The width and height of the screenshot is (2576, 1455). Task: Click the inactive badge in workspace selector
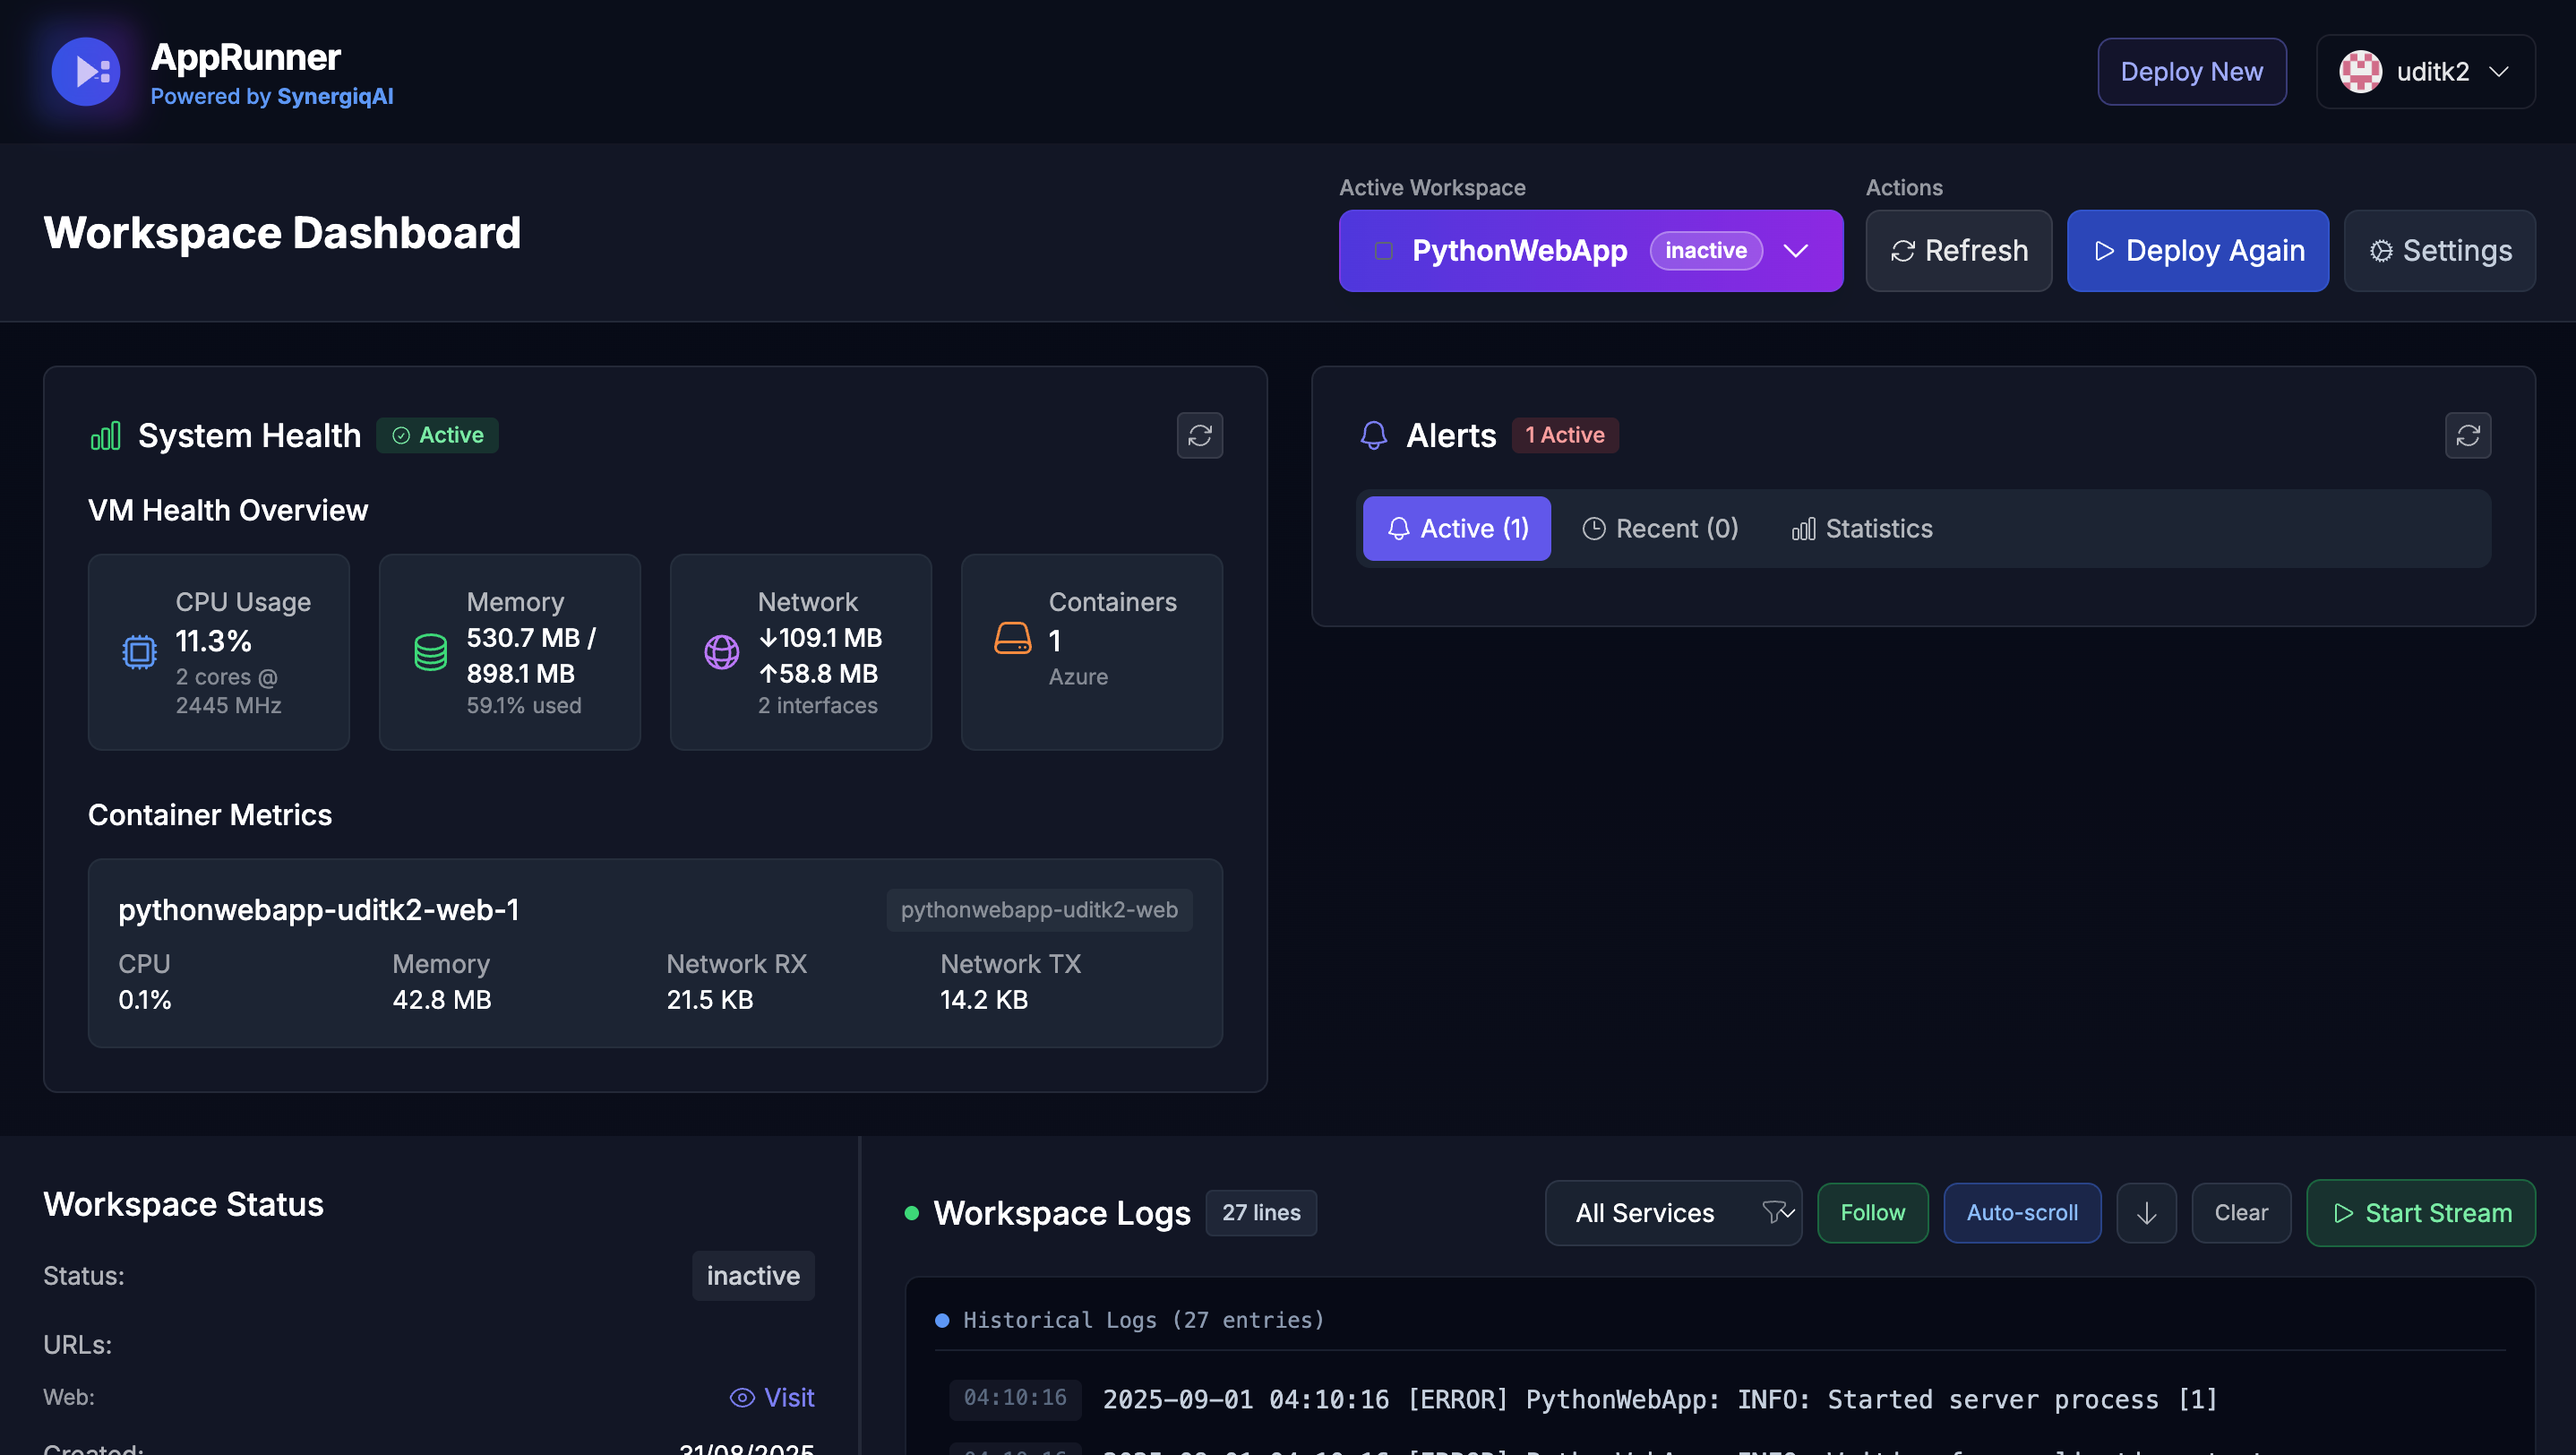coord(1705,251)
